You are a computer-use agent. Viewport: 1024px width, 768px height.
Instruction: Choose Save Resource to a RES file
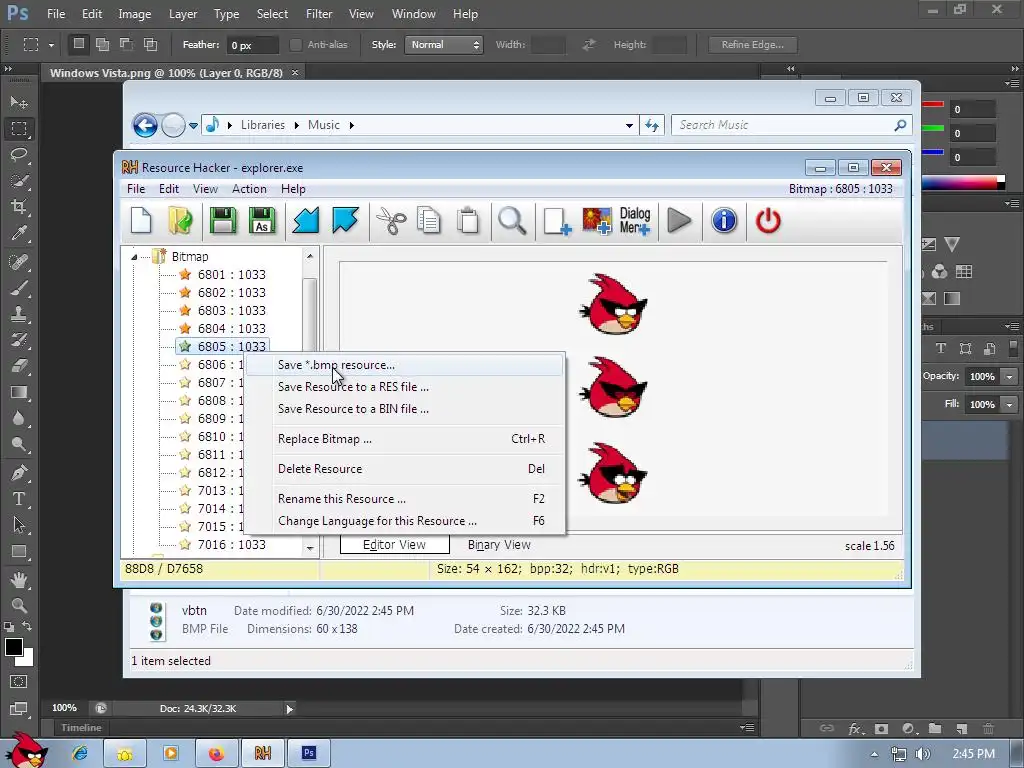click(403, 387)
